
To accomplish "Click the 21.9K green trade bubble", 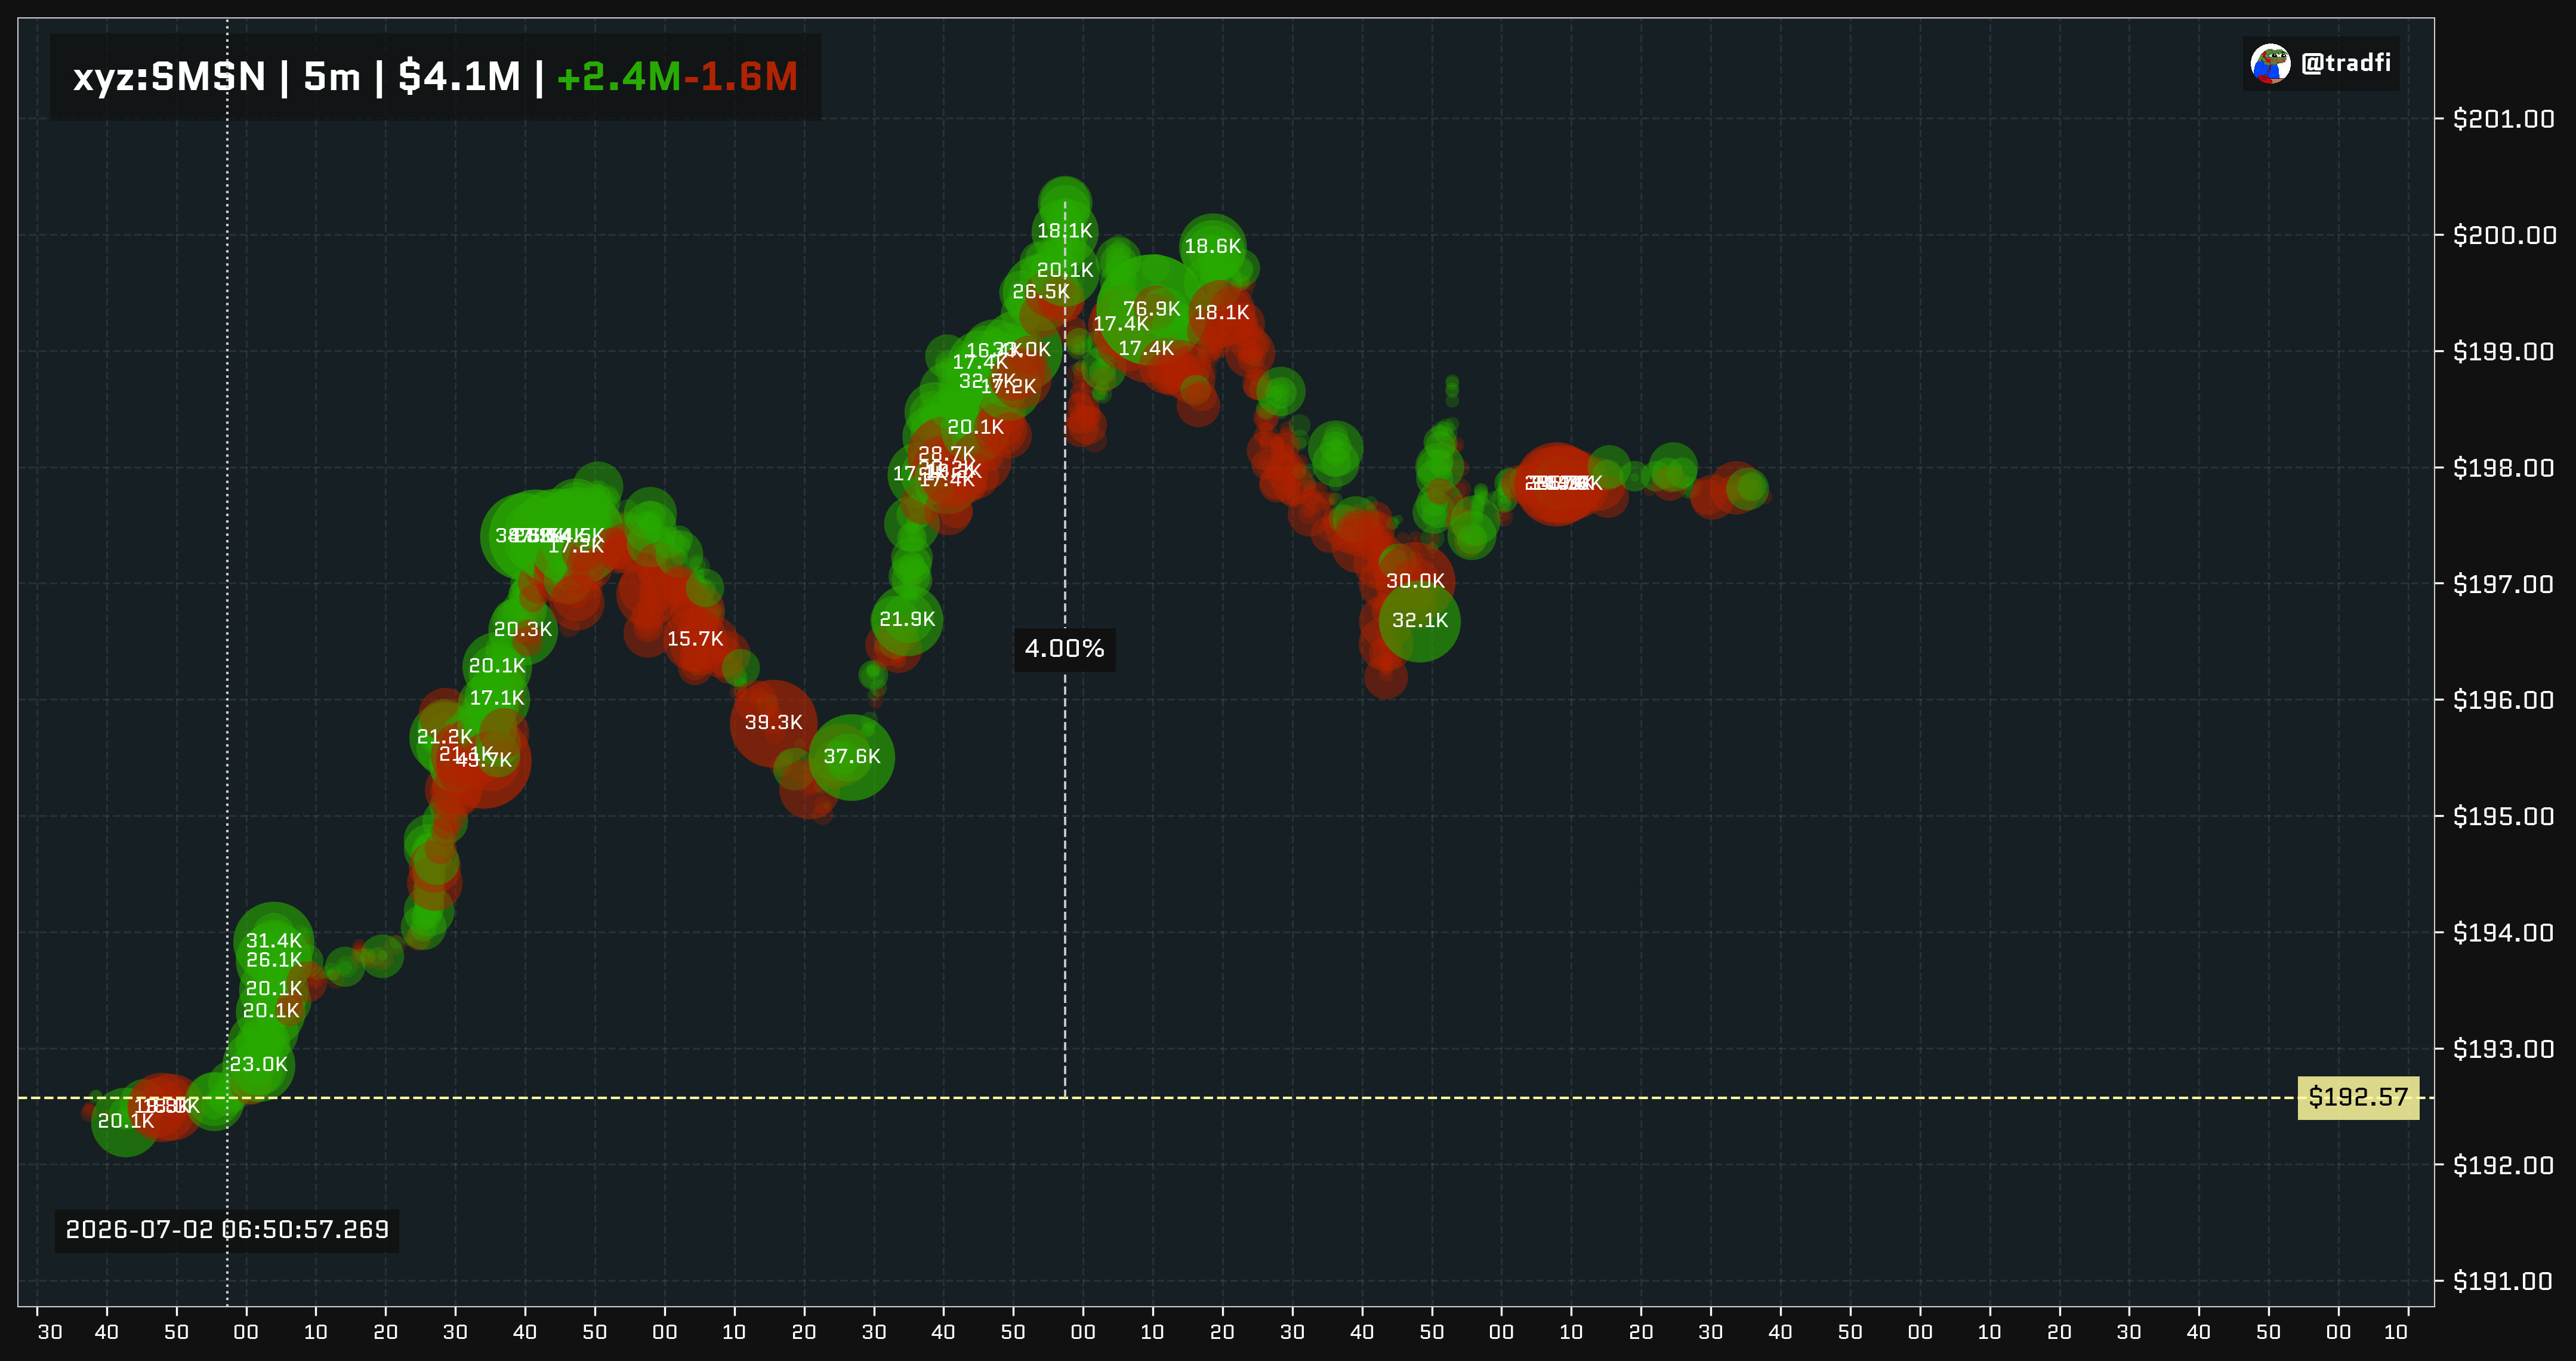I will (x=907, y=619).
